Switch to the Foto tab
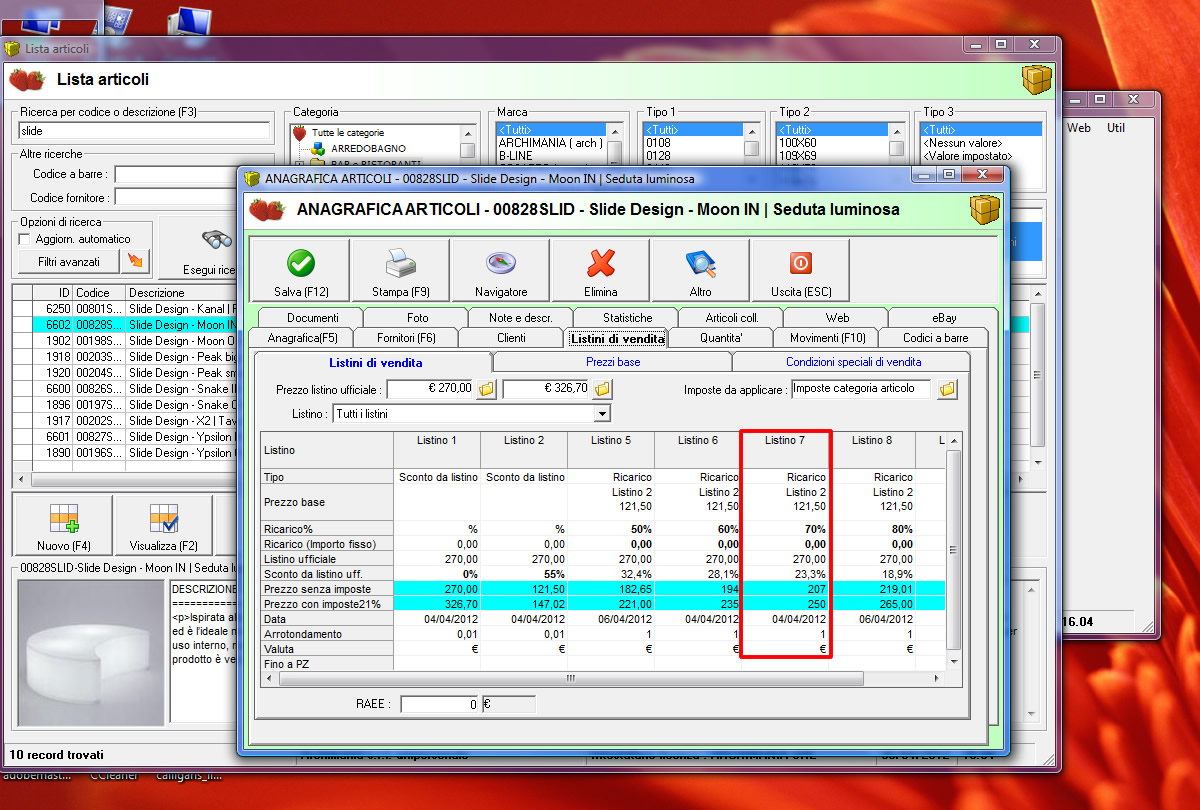Screen dimensions: 1200x810 [417, 317]
